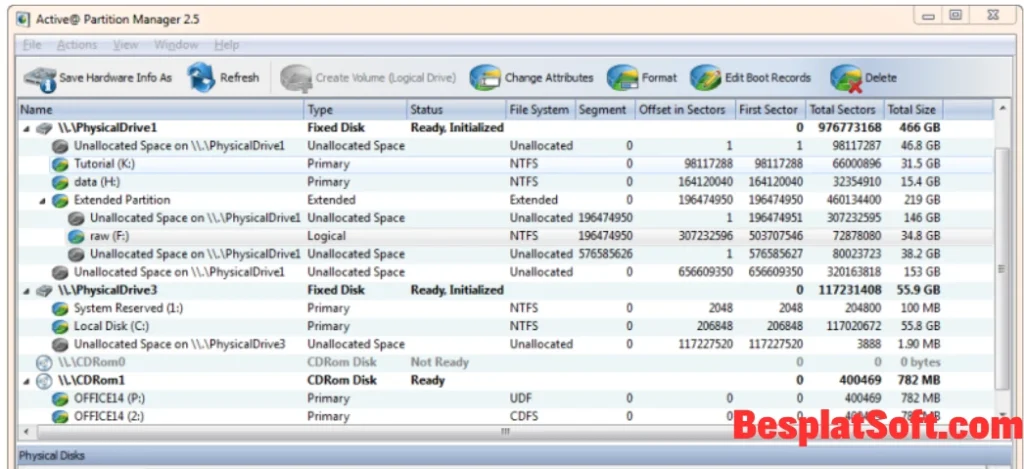The width and height of the screenshot is (1024, 469).
Task: Click the UDF file system cell
Action: pos(520,398)
